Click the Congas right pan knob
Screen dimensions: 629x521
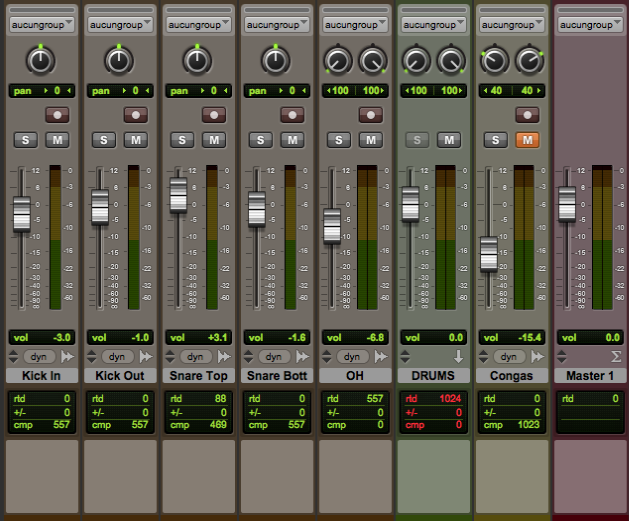[530, 61]
